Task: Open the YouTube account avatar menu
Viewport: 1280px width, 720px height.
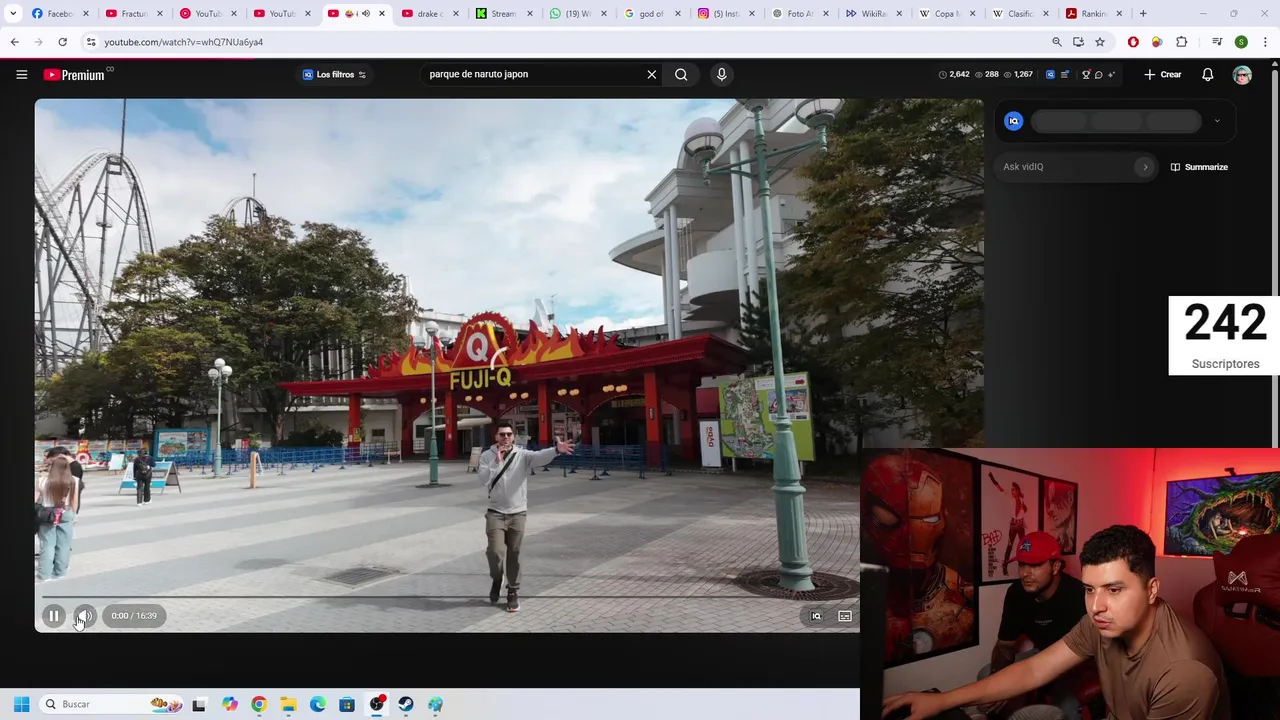Action: [1242, 75]
